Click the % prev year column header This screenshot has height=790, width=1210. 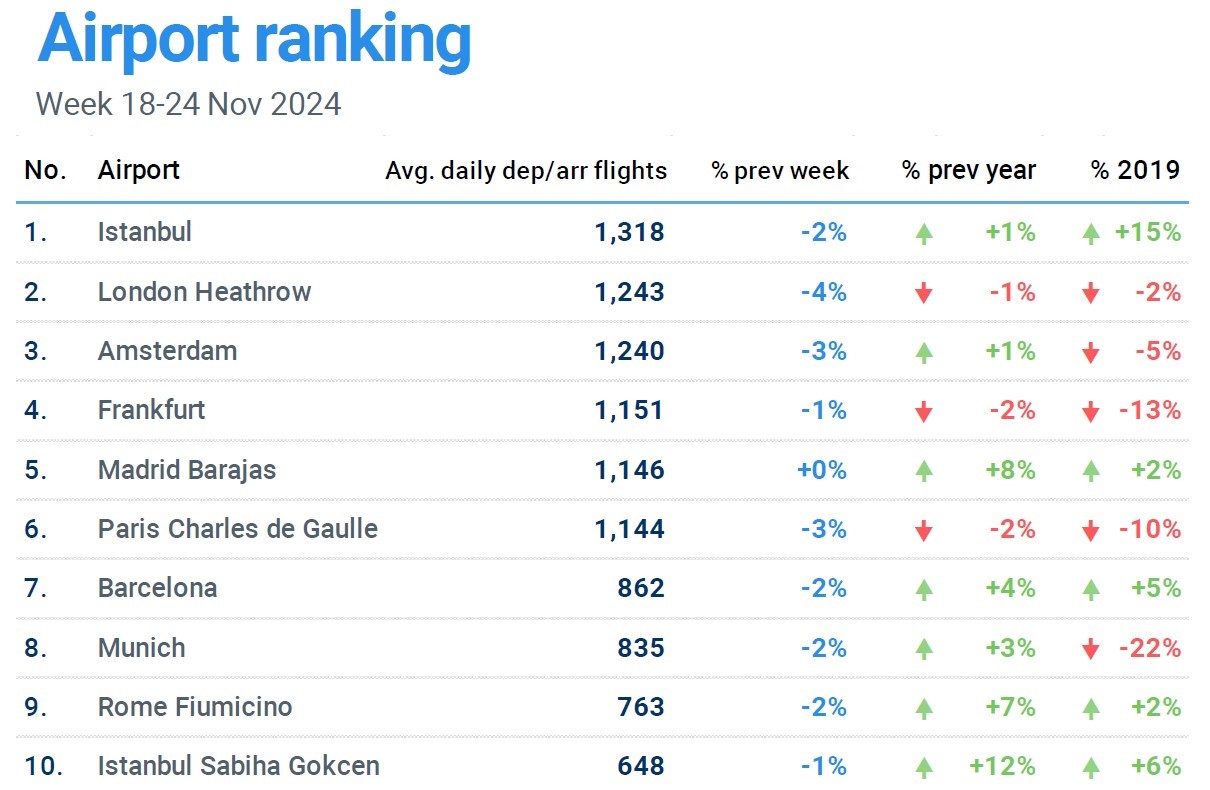[968, 171]
